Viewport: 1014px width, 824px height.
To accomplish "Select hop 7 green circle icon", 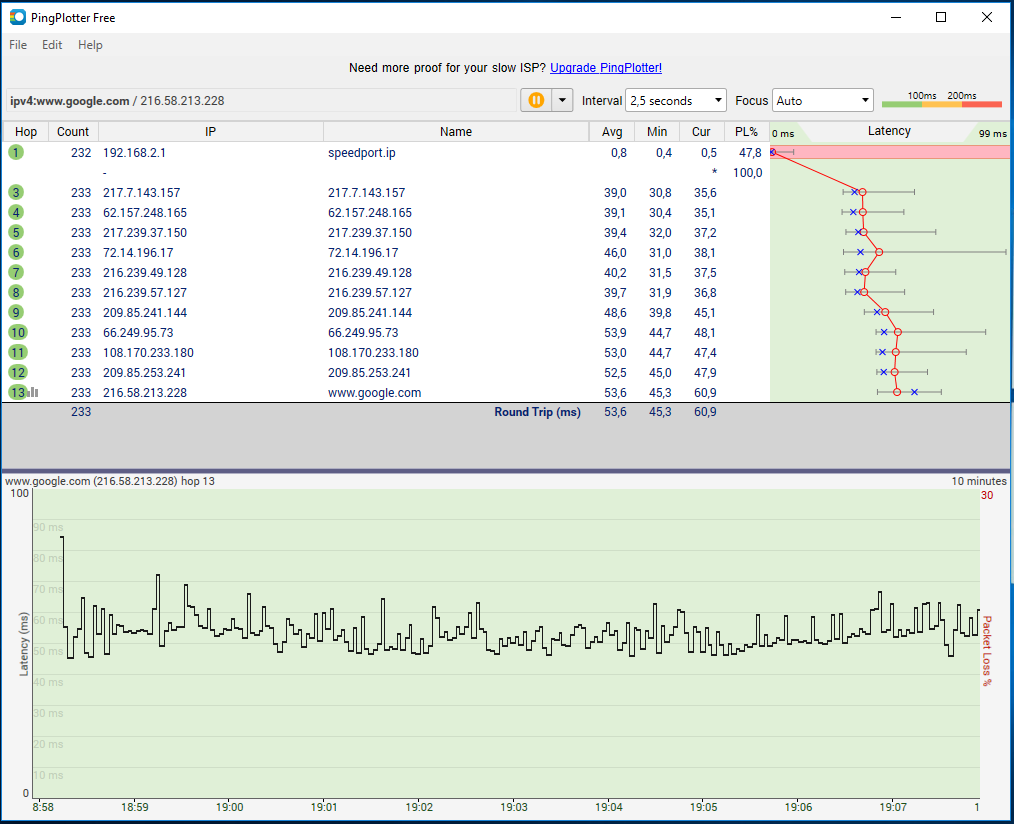I will [x=16, y=273].
